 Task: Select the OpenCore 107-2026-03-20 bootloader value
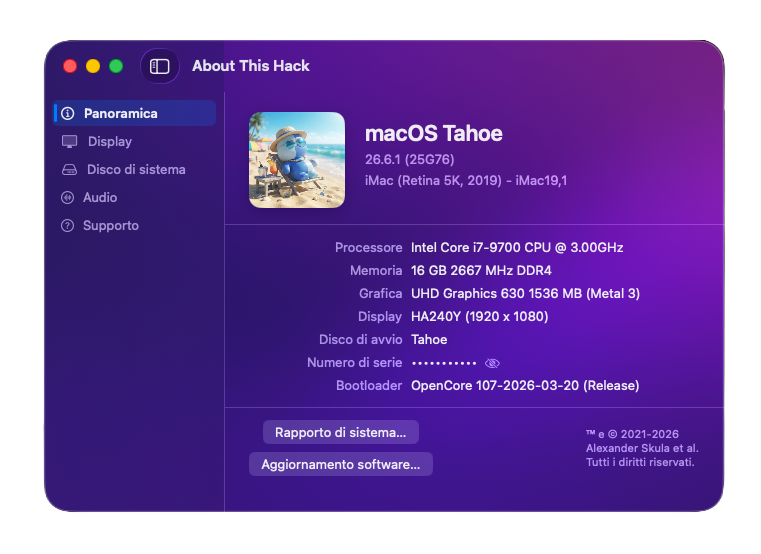[525, 386]
